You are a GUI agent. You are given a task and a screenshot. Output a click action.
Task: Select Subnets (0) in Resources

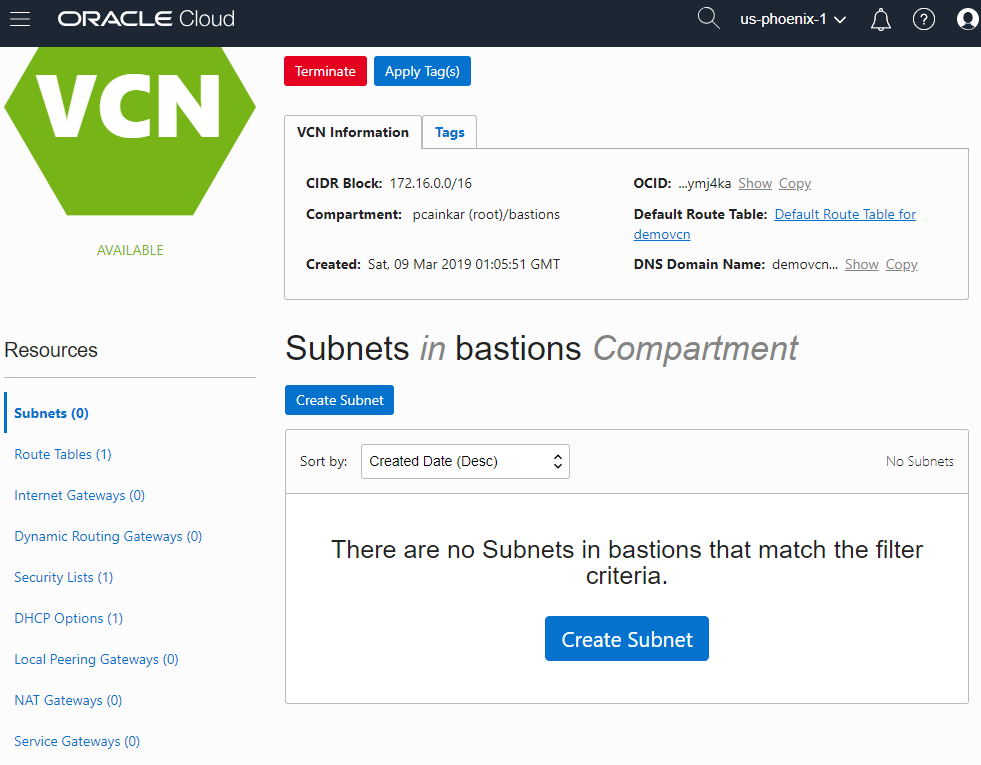51,413
